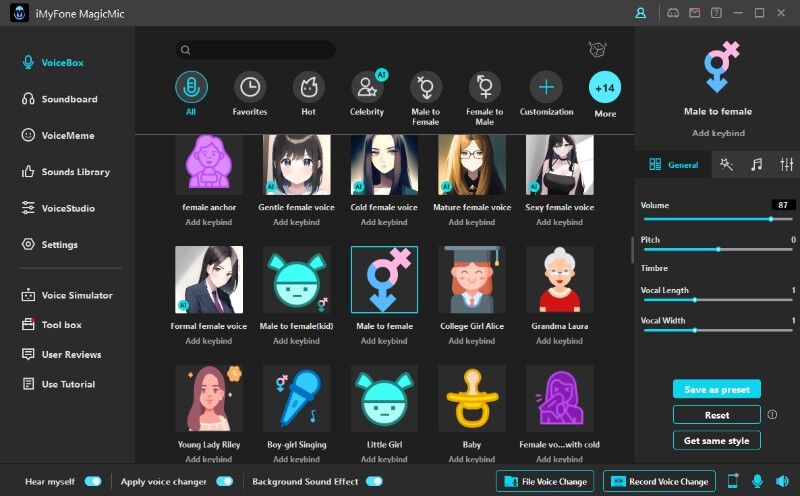Go to VoiceMeme in sidebar
The height and width of the screenshot is (496, 800).
[x=58, y=135]
